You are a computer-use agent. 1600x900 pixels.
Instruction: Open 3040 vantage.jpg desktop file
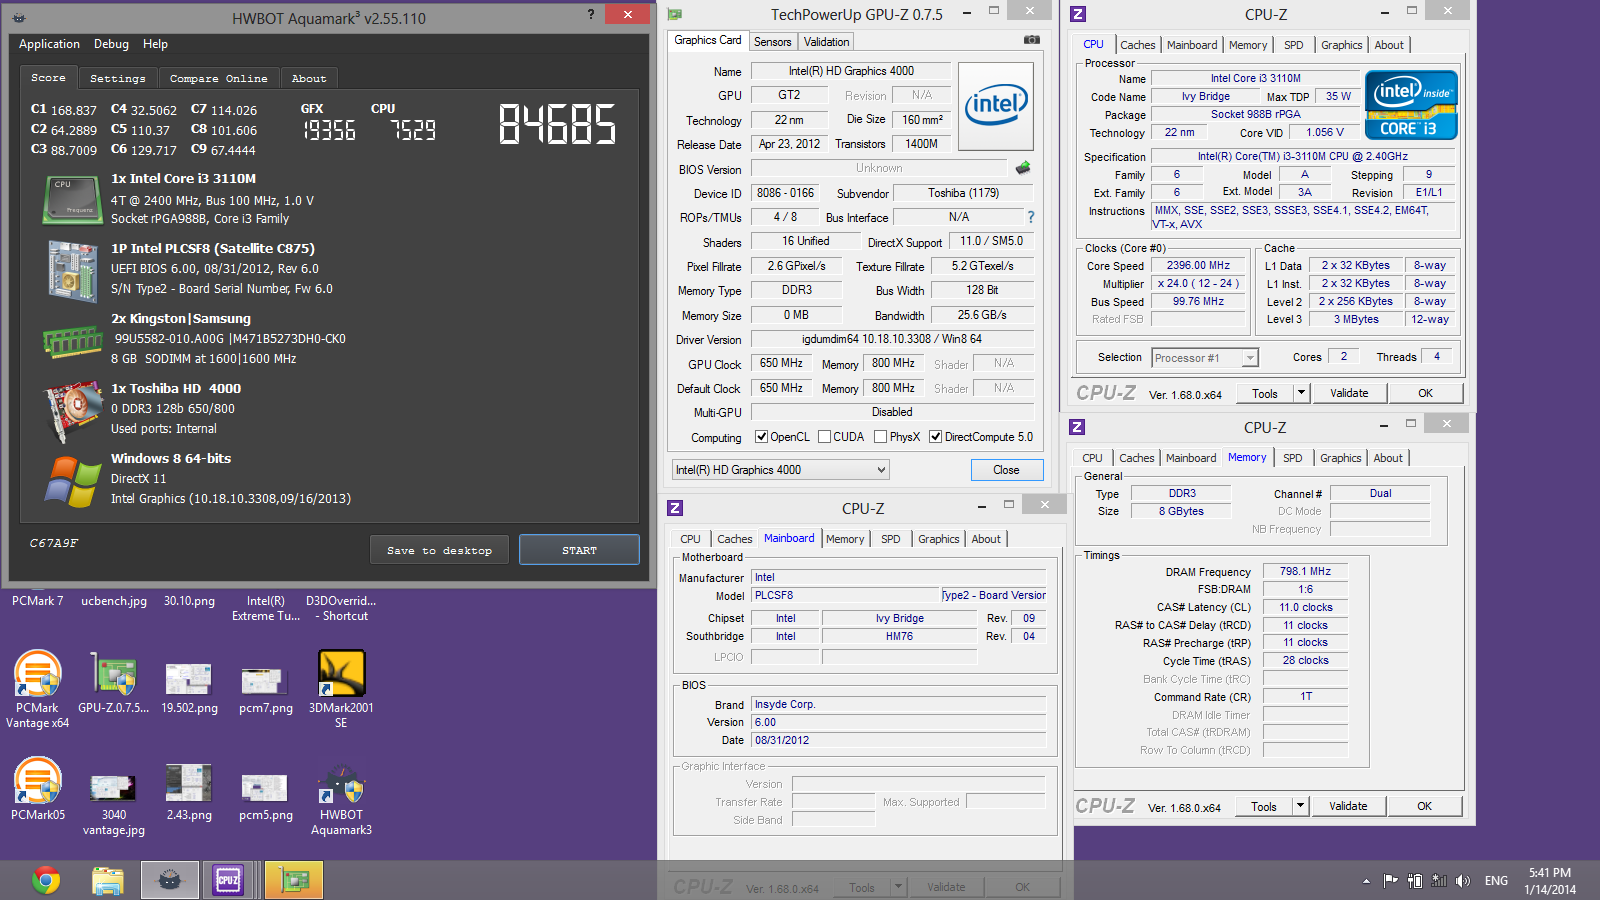113,804
